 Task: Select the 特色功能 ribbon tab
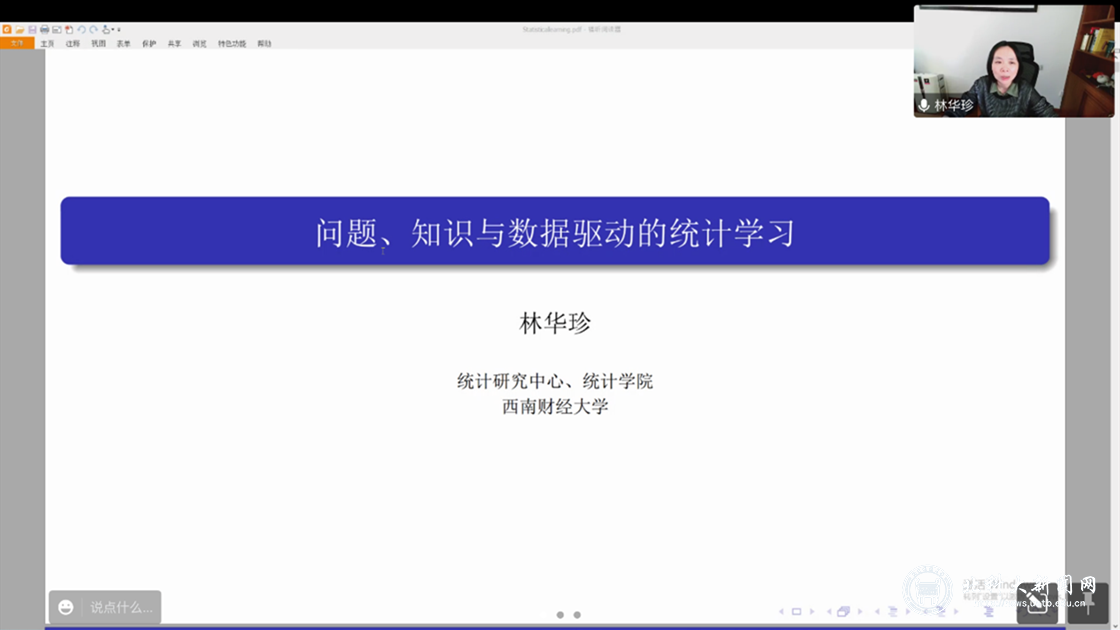click(x=230, y=43)
